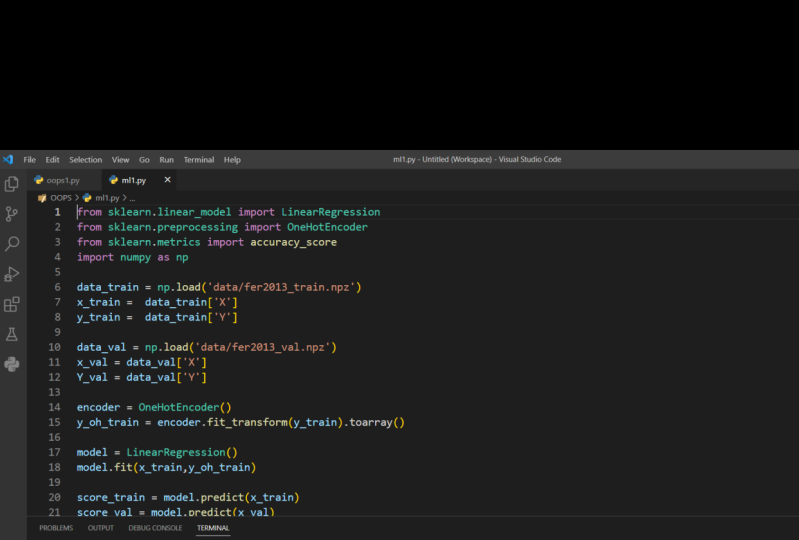Click on 'accuracy_score' in line 3
Viewport: 799px width, 540px height.
click(294, 242)
